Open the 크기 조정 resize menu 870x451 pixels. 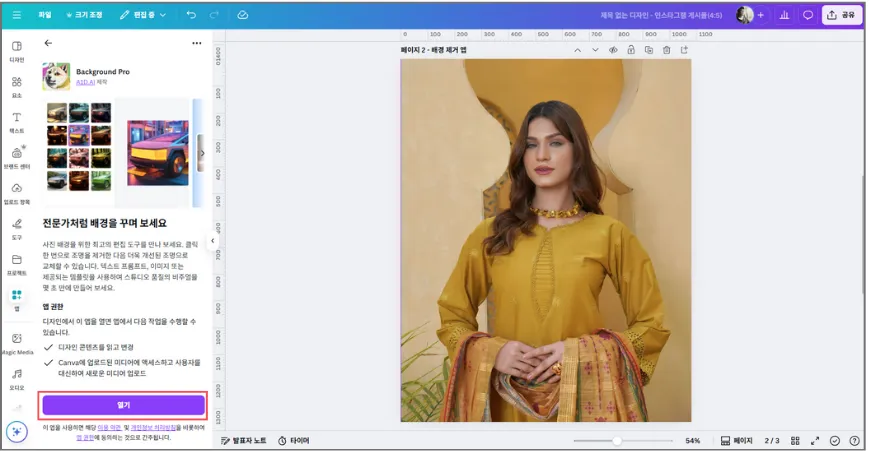pos(84,15)
